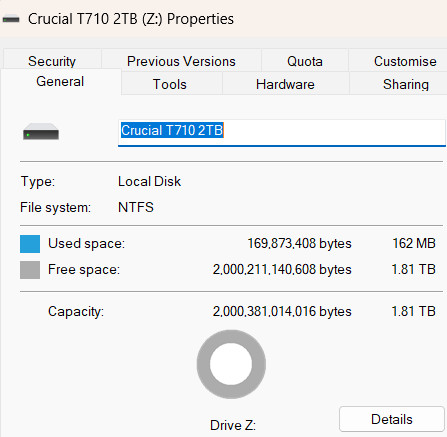Click the blue Used space color square
Image resolution: width=447 pixels, height=437 pixels.
tap(30, 244)
